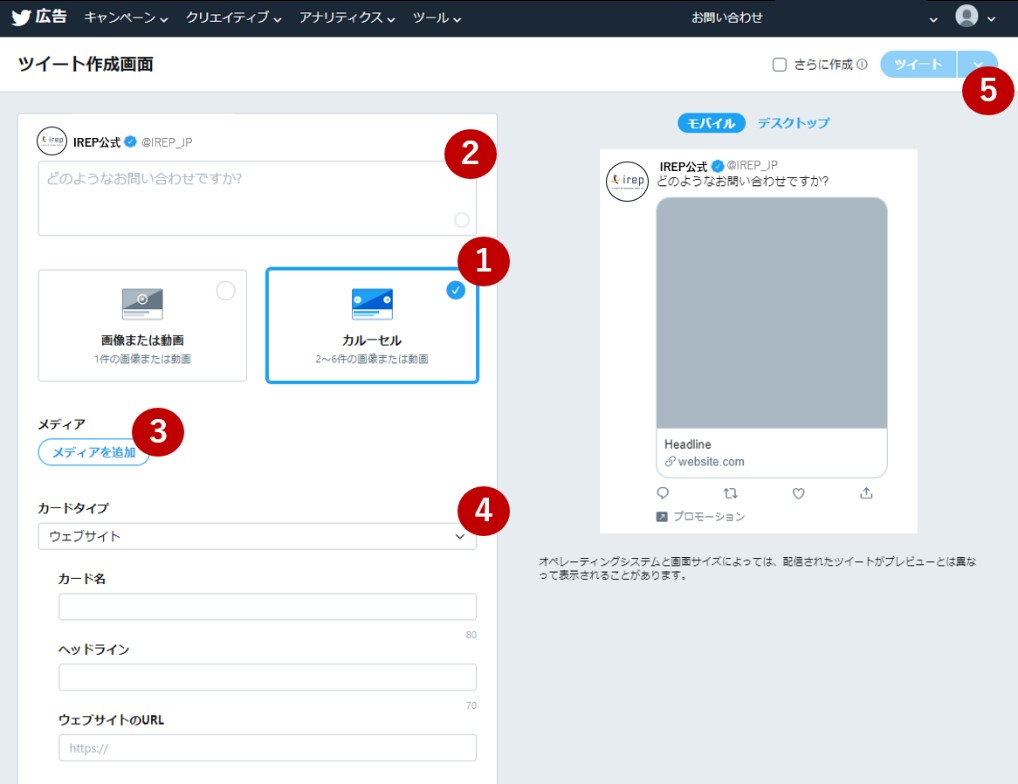Expand the arrow next to ツイート button
Viewport: 1018px width, 784px height.
tap(977, 65)
